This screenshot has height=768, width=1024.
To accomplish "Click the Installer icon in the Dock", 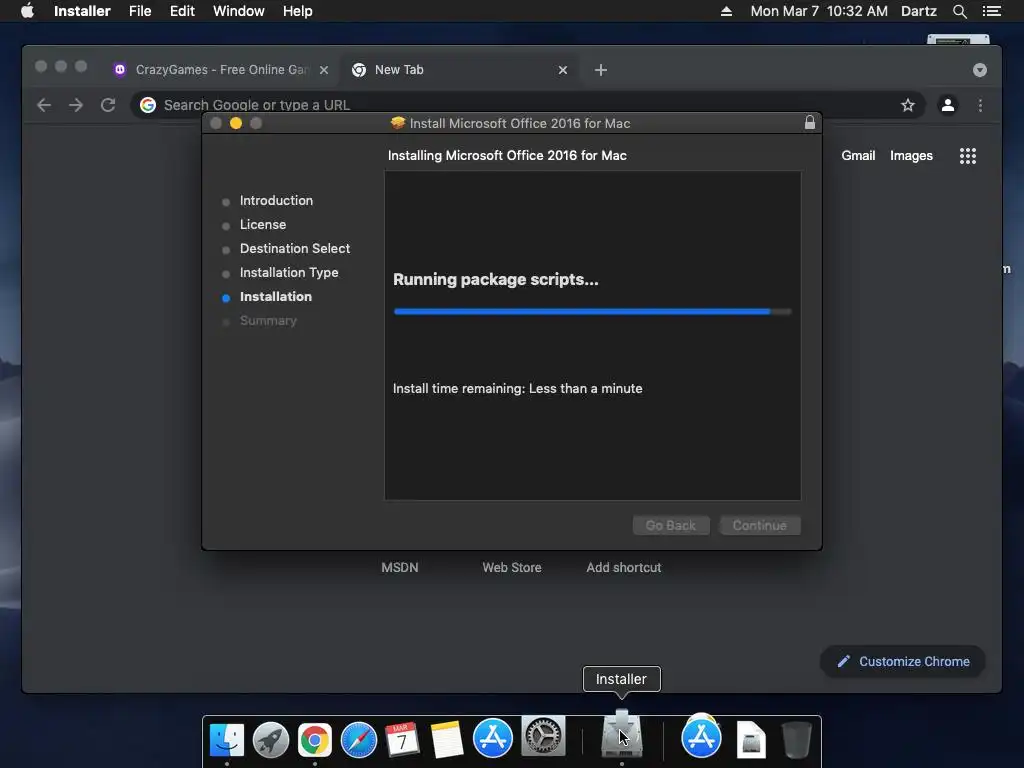I will pyautogui.click(x=622, y=734).
